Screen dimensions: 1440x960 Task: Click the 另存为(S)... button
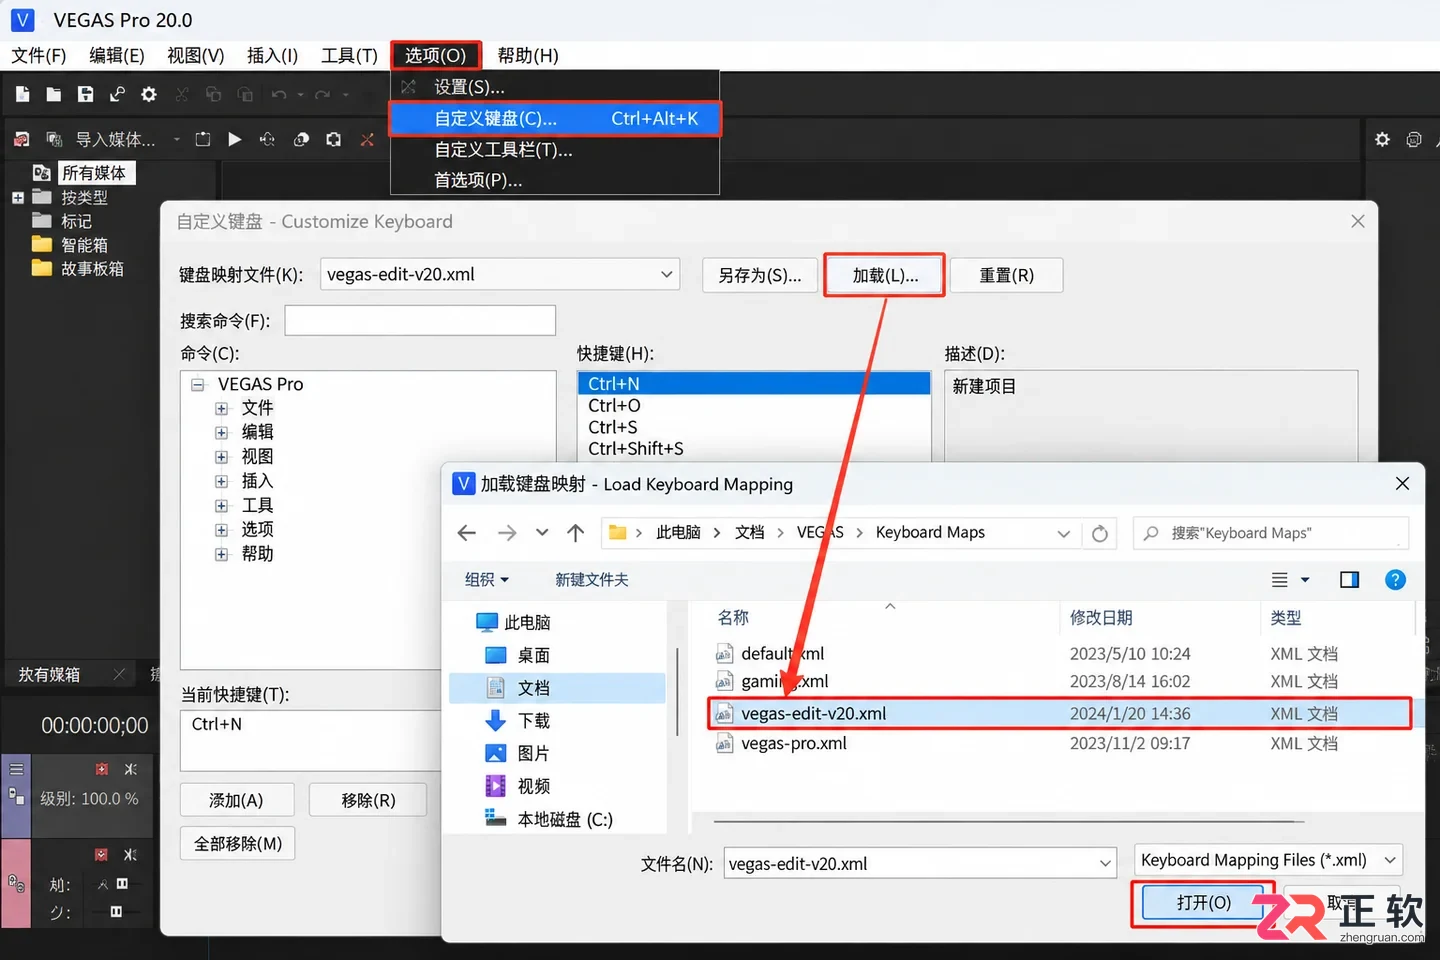tap(760, 275)
